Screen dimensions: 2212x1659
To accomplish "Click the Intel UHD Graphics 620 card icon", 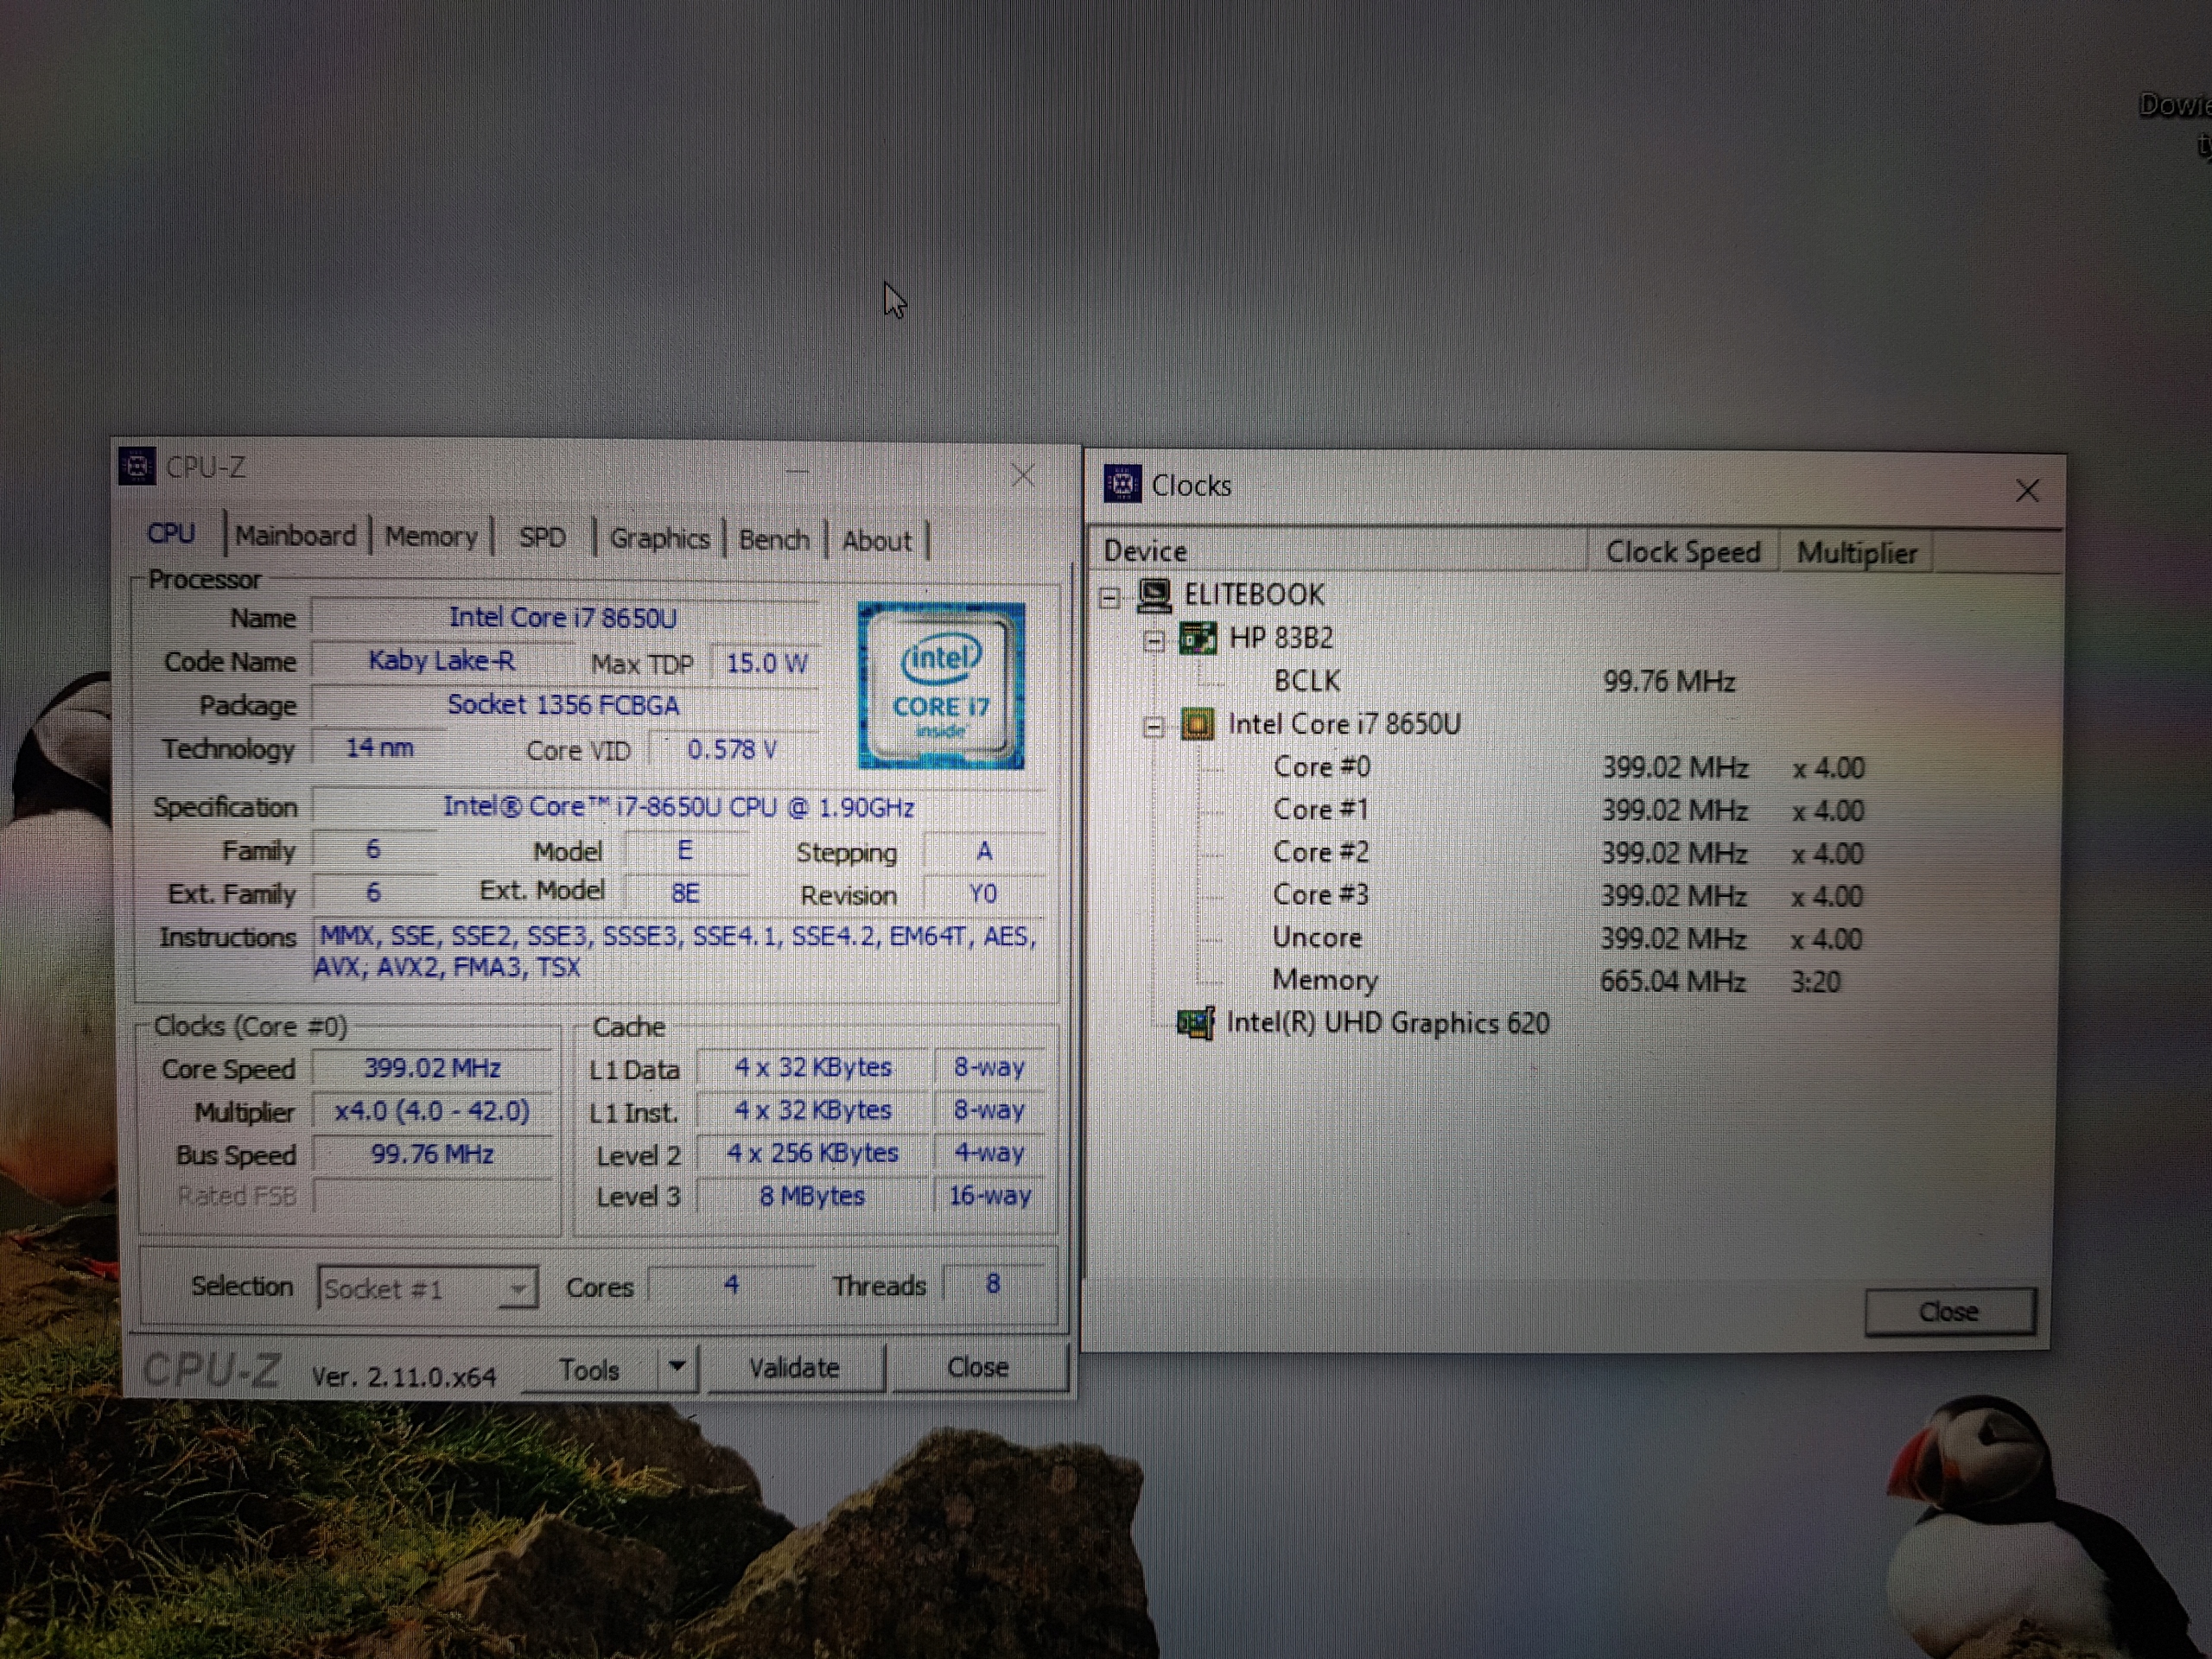I will tap(1196, 1023).
